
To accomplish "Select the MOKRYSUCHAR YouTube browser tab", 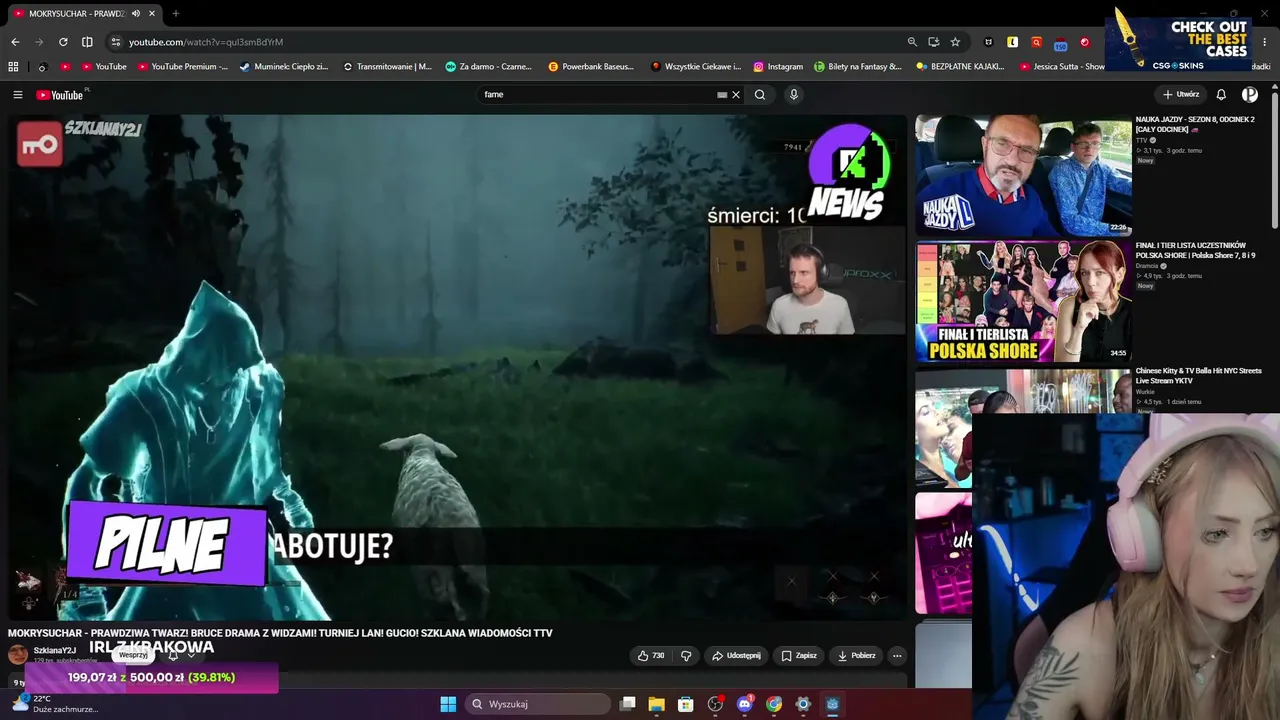I will [84, 14].
